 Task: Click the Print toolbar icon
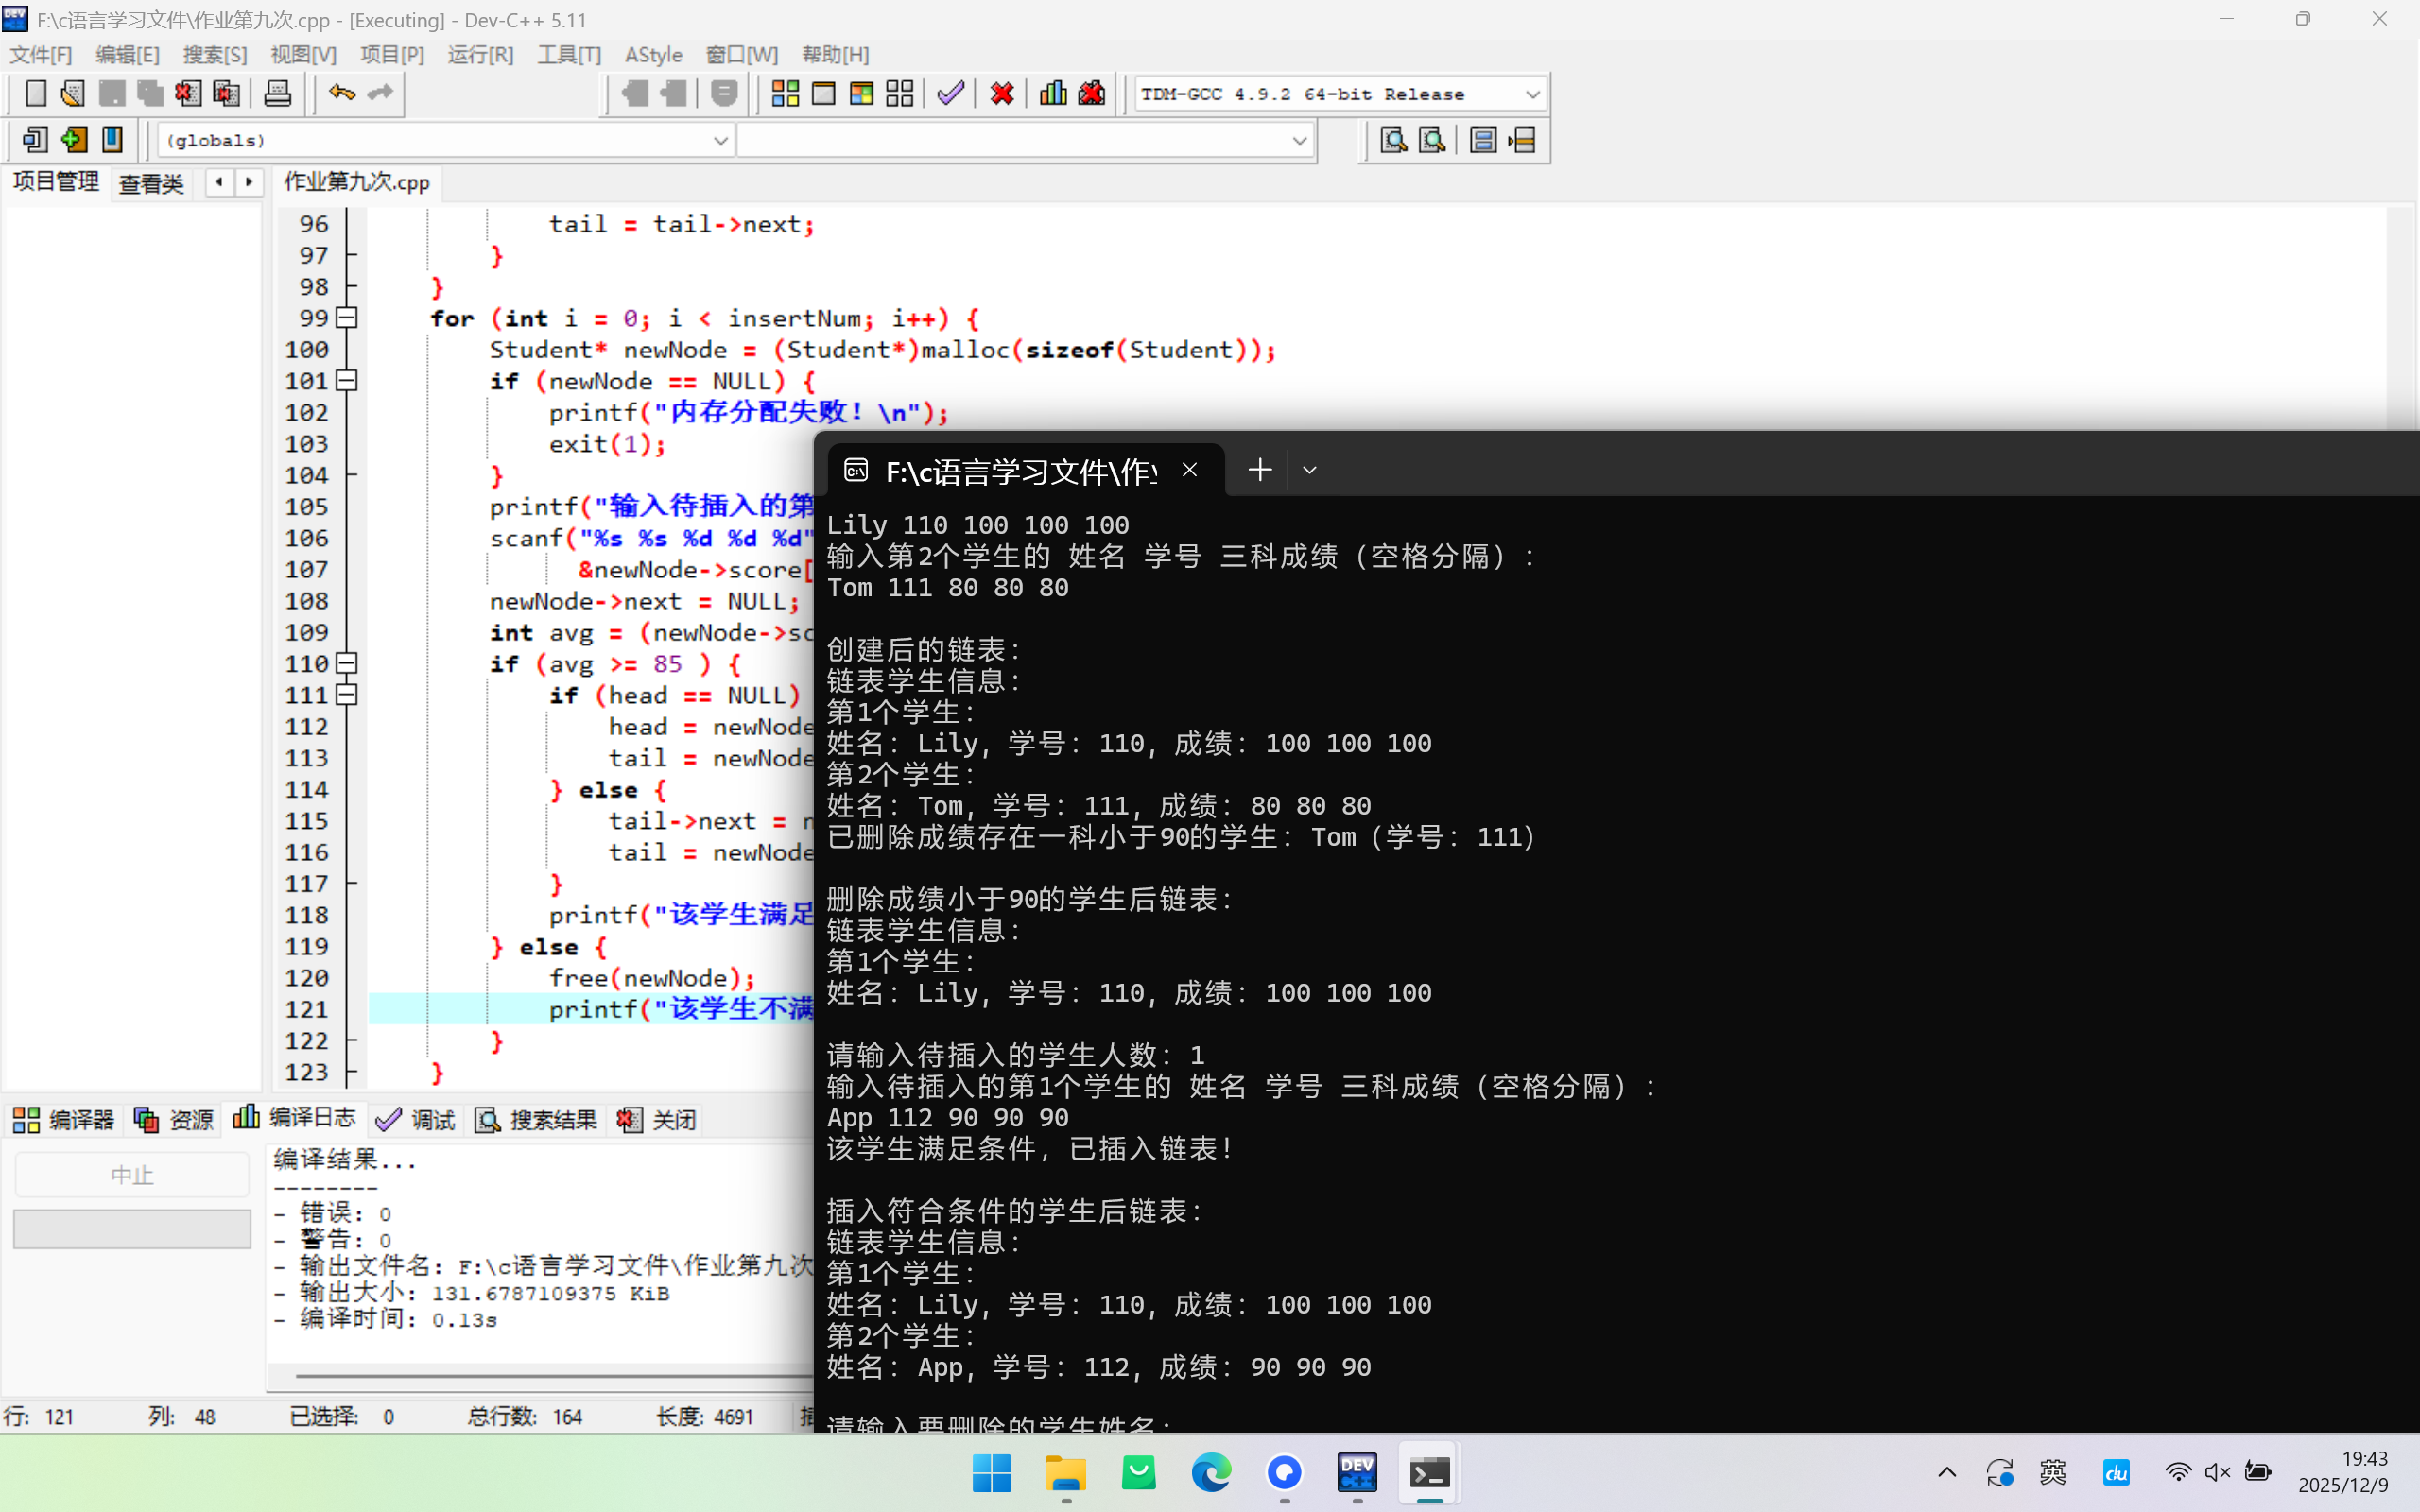[277, 94]
